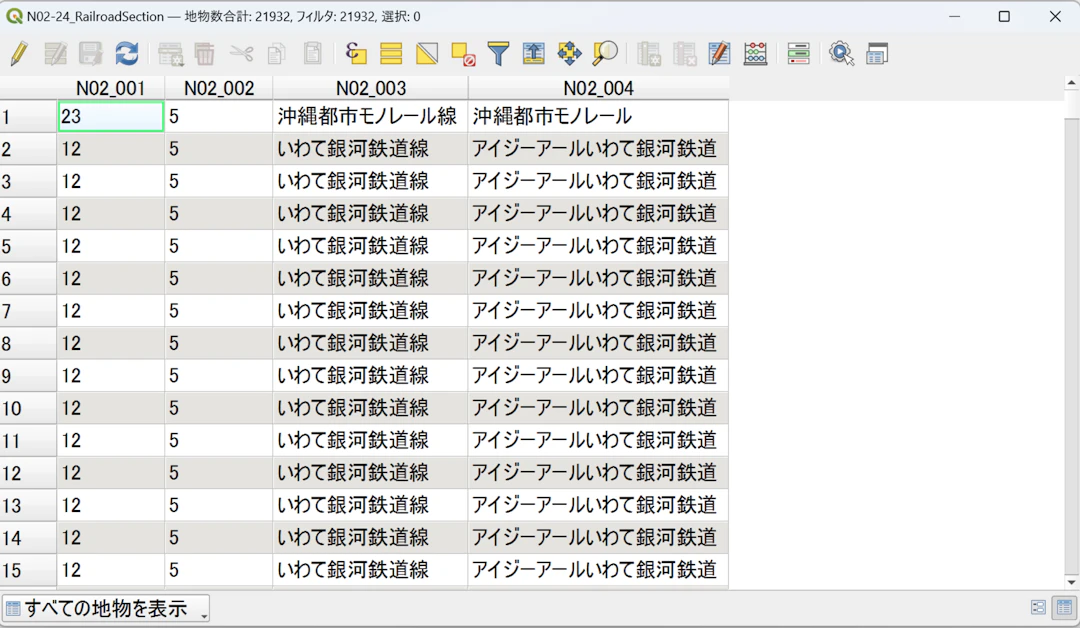Click the select all features icon
Viewport: 1080px width, 628px height.
[391, 53]
